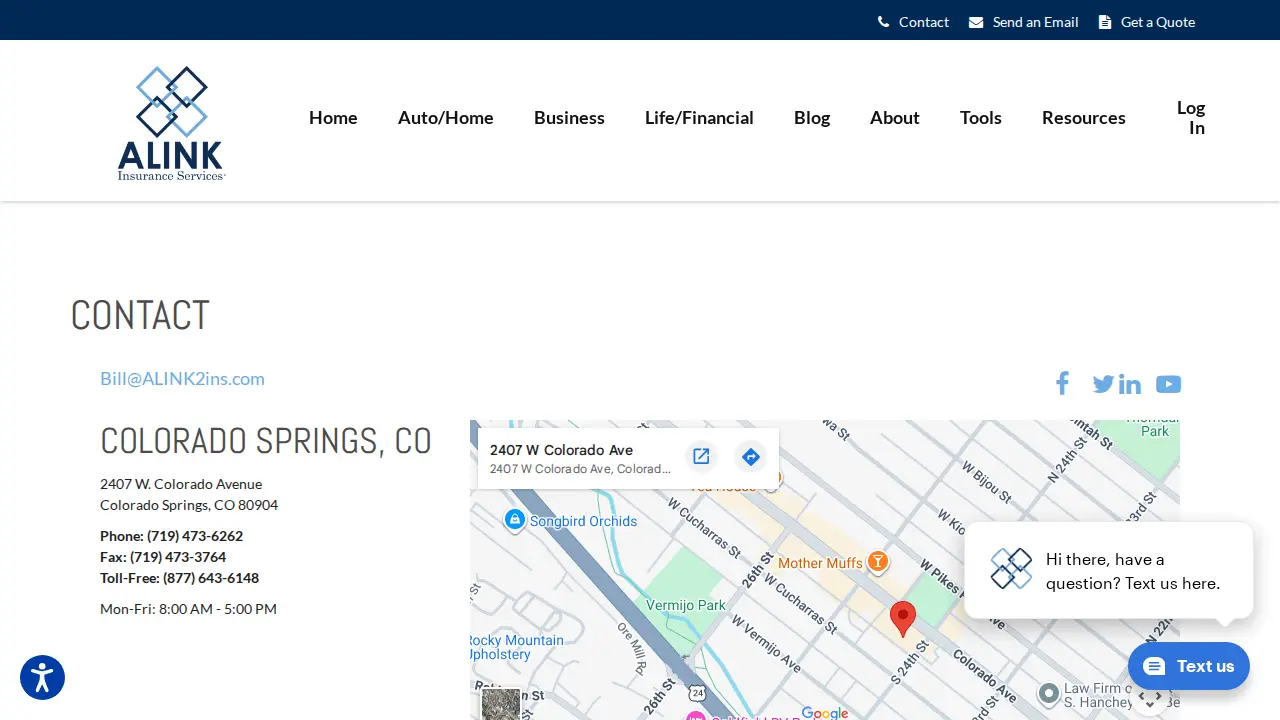Open the Resources menu
The height and width of the screenshot is (720, 1280).
coord(1084,117)
